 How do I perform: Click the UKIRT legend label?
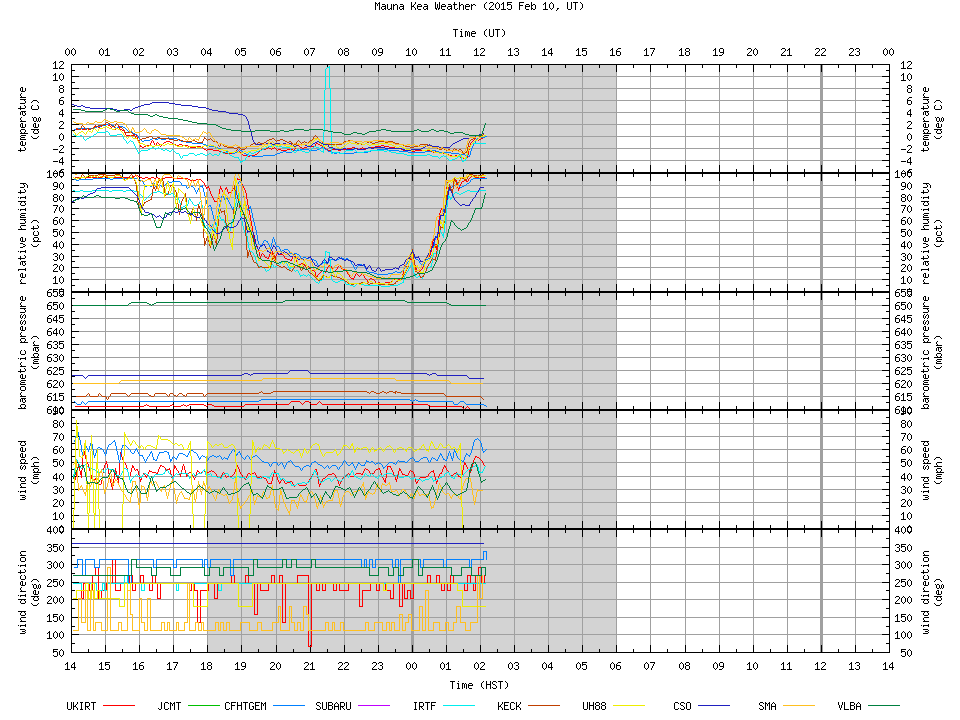[x=83, y=706]
